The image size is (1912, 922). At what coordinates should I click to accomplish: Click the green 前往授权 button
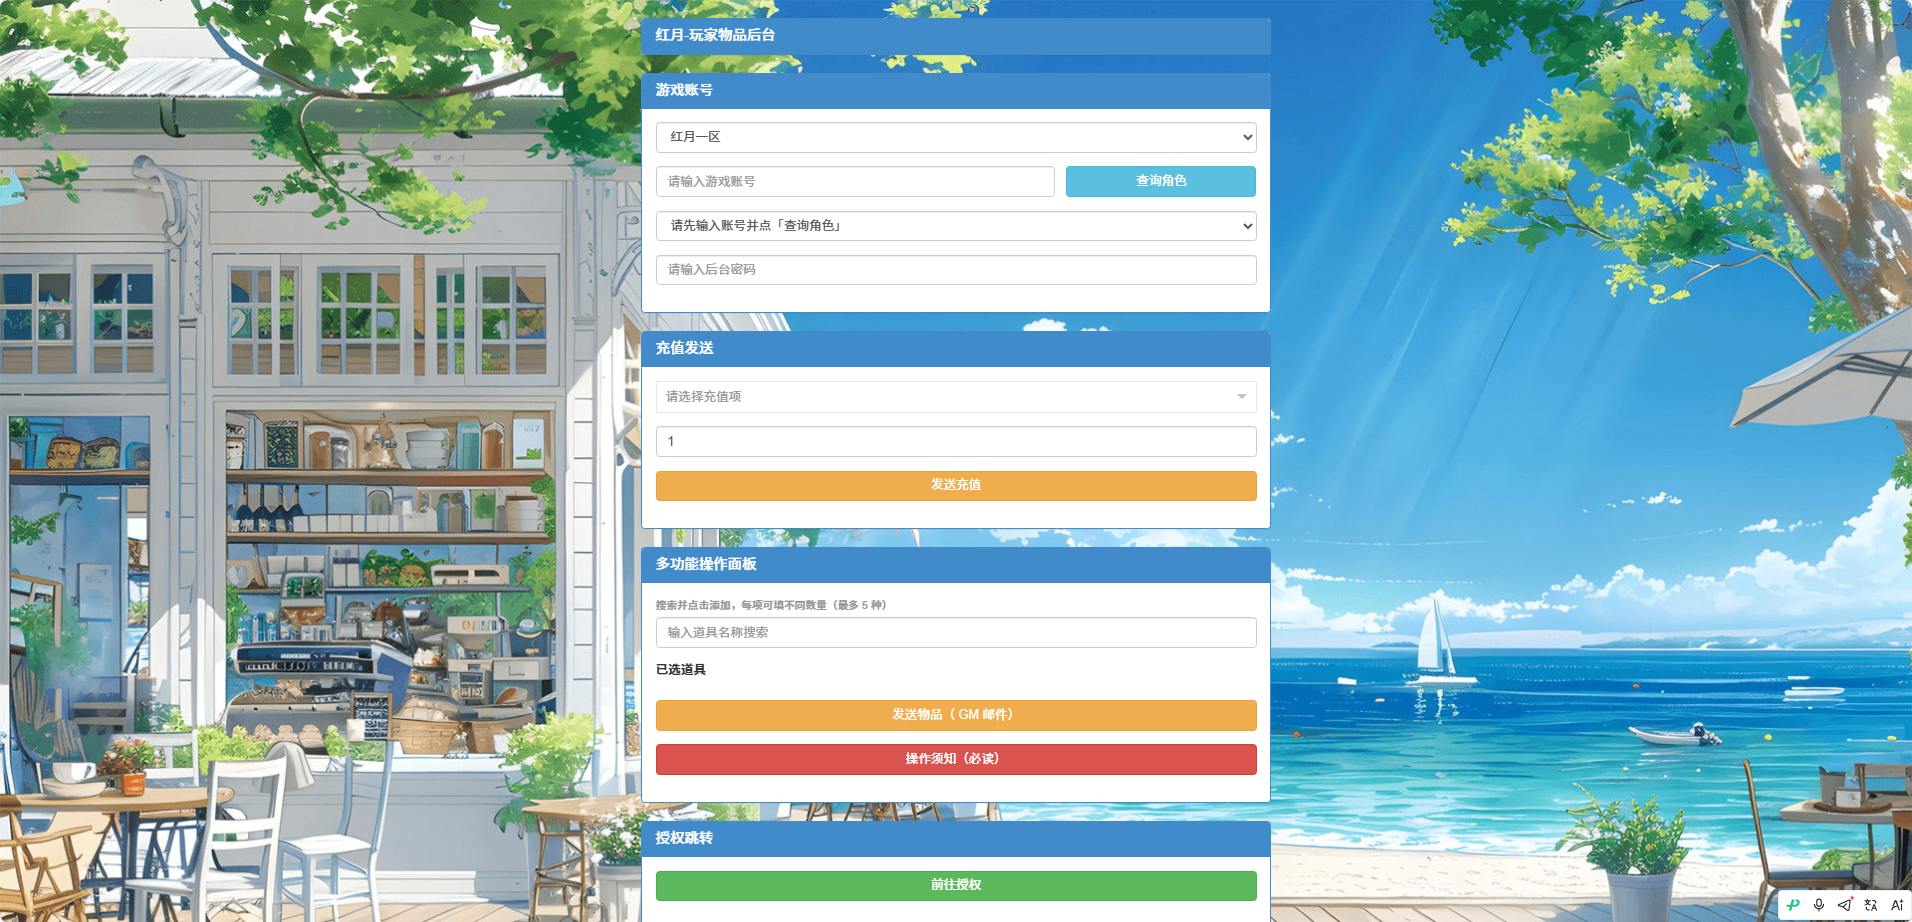pyautogui.click(x=956, y=885)
